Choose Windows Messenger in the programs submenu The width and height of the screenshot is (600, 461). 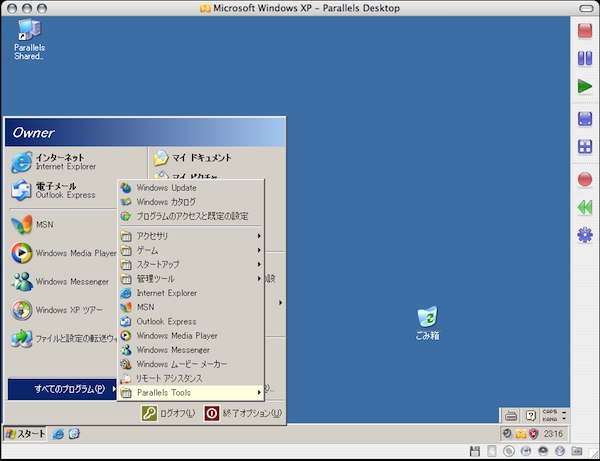pyautogui.click(x=191, y=350)
